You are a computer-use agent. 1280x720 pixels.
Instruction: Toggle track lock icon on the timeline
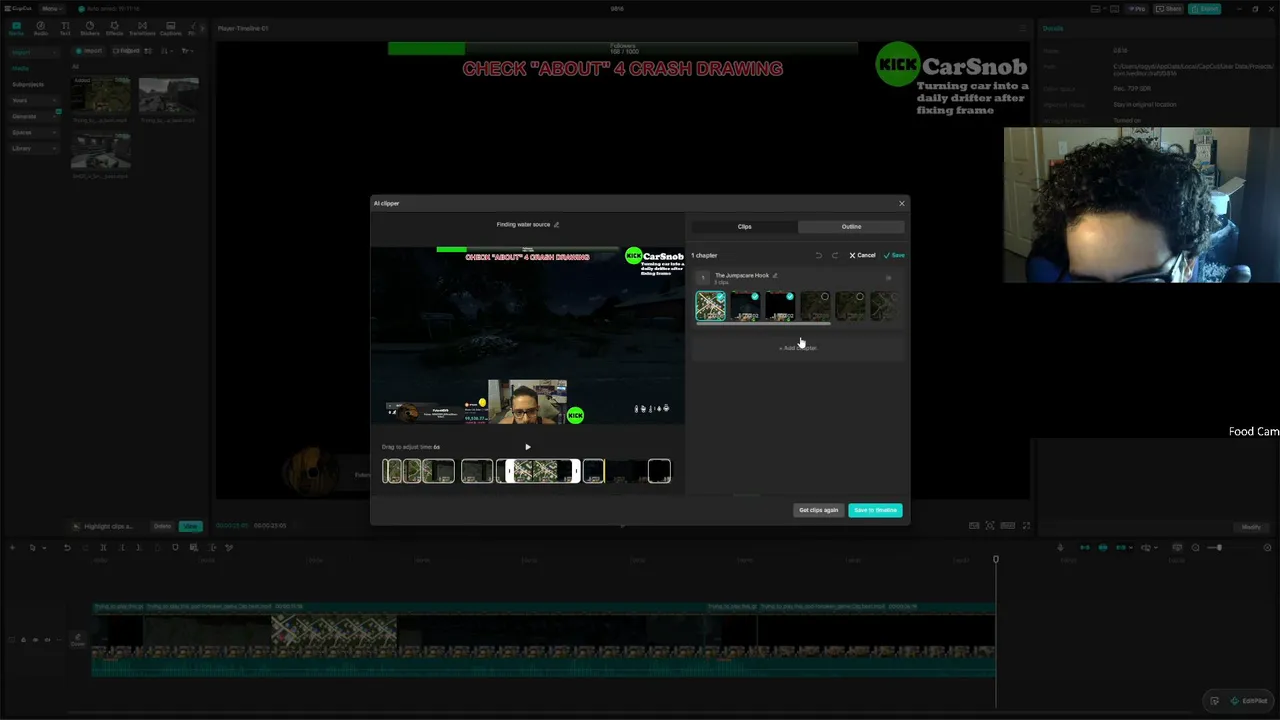[23, 640]
